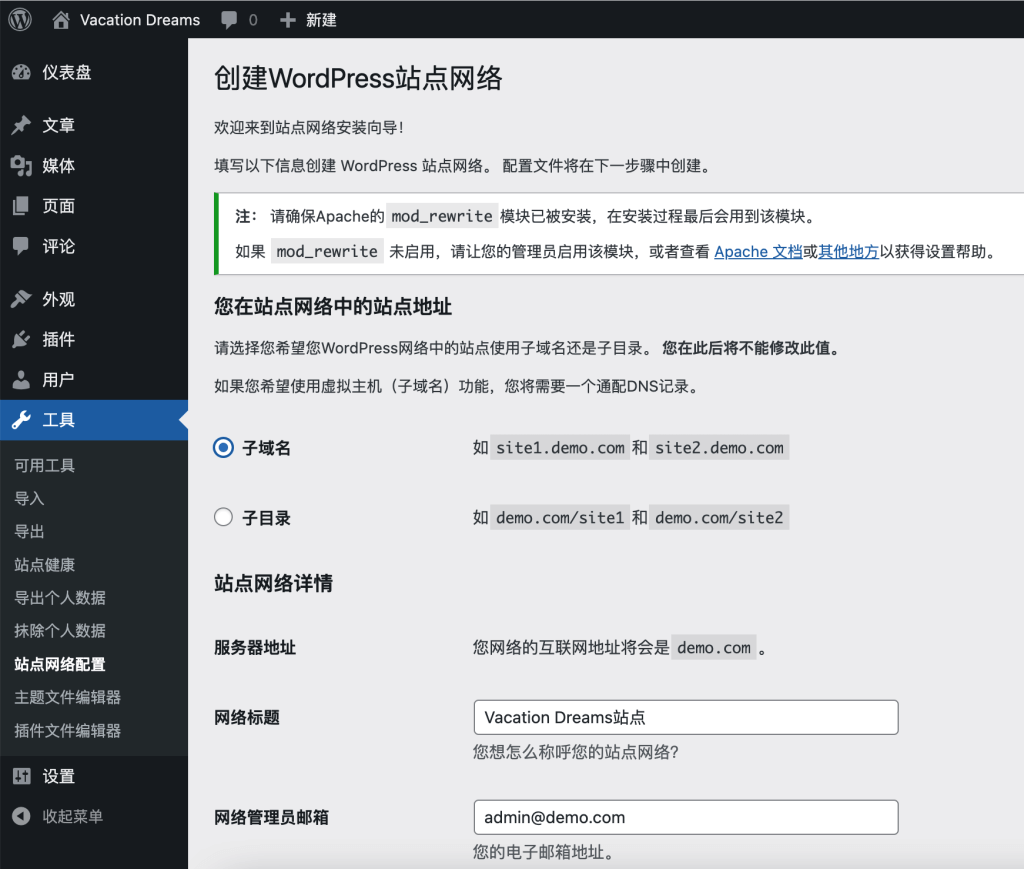Image resolution: width=1024 pixels, height=869 pixels.
Task: Click the 插件 plug icon
Action: [x=21, y=340]
